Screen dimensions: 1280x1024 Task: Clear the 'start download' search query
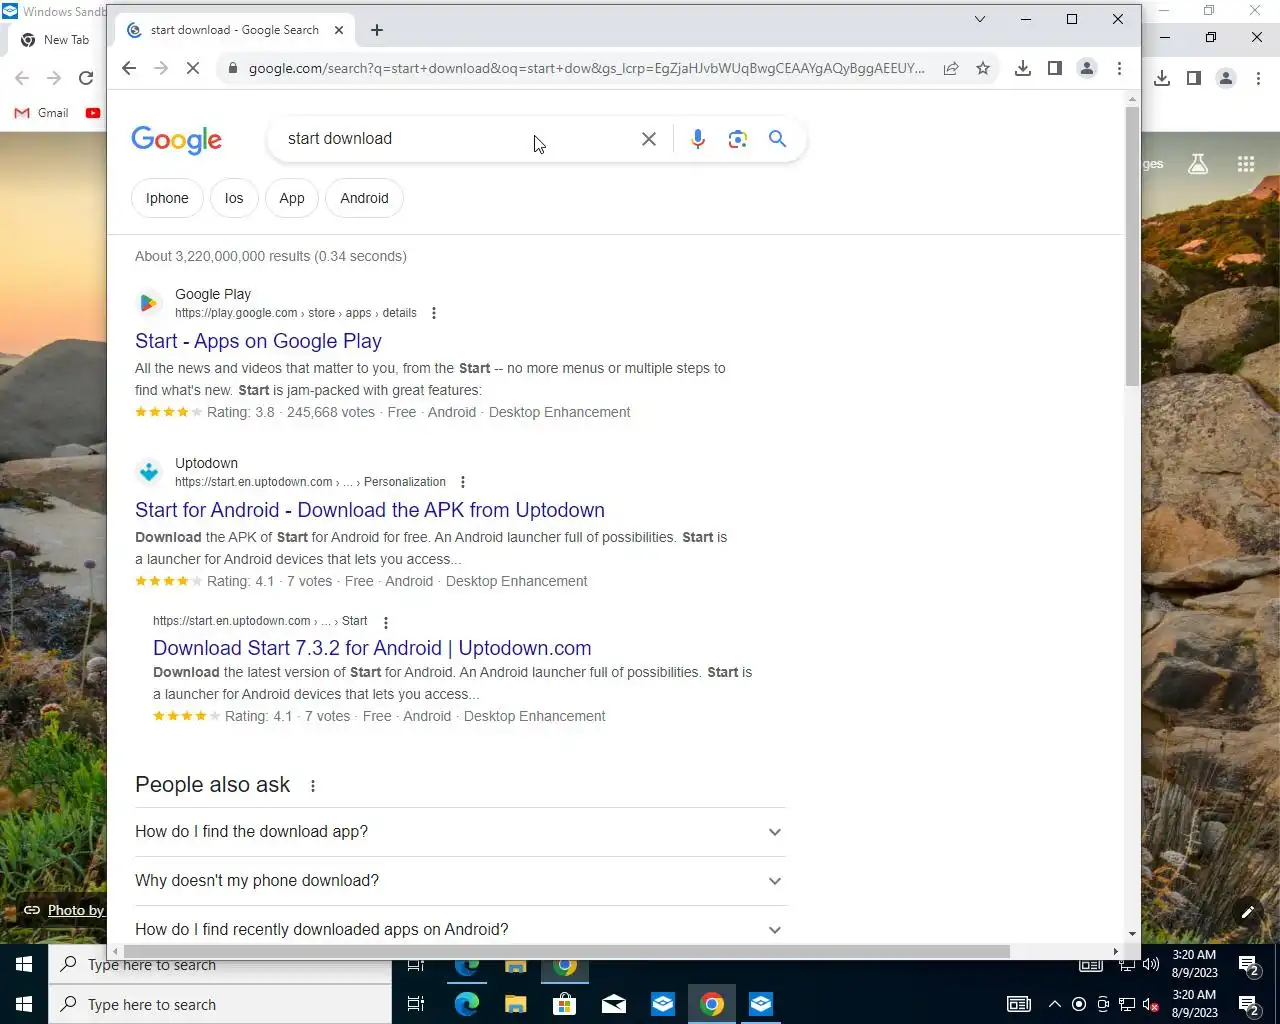tap(649, 139)
